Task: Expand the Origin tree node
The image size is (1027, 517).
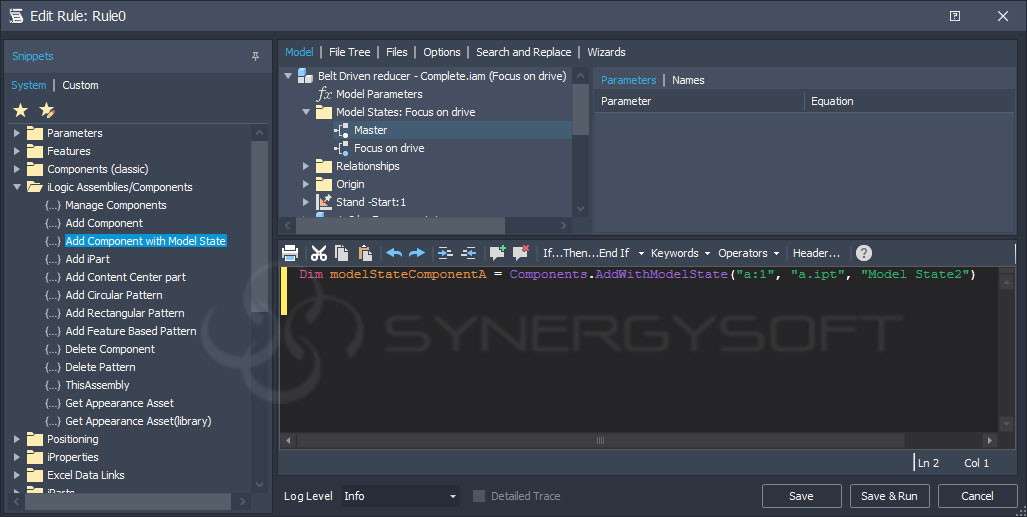Action: [x=306, y=184]
